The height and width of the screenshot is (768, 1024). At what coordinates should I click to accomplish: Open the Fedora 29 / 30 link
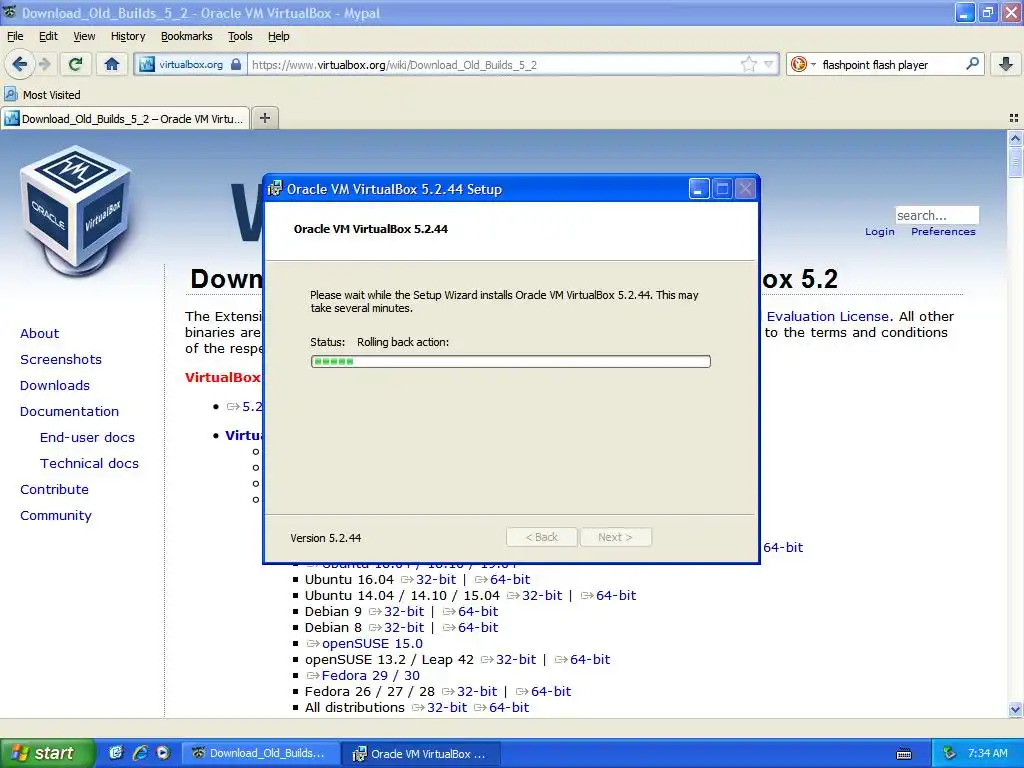370,676
